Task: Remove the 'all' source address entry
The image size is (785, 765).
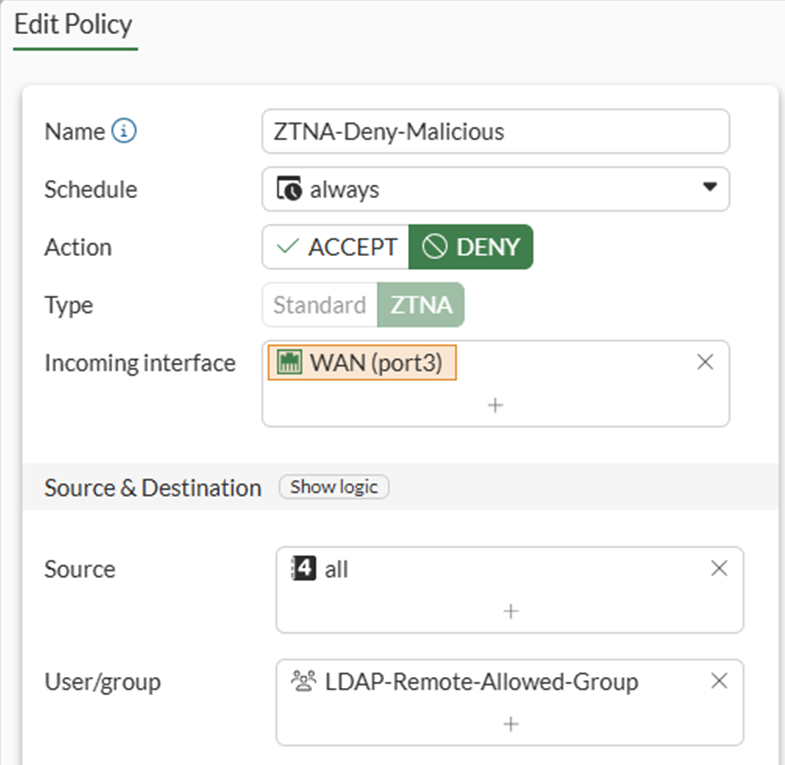Action: click(x=718, y=568)
